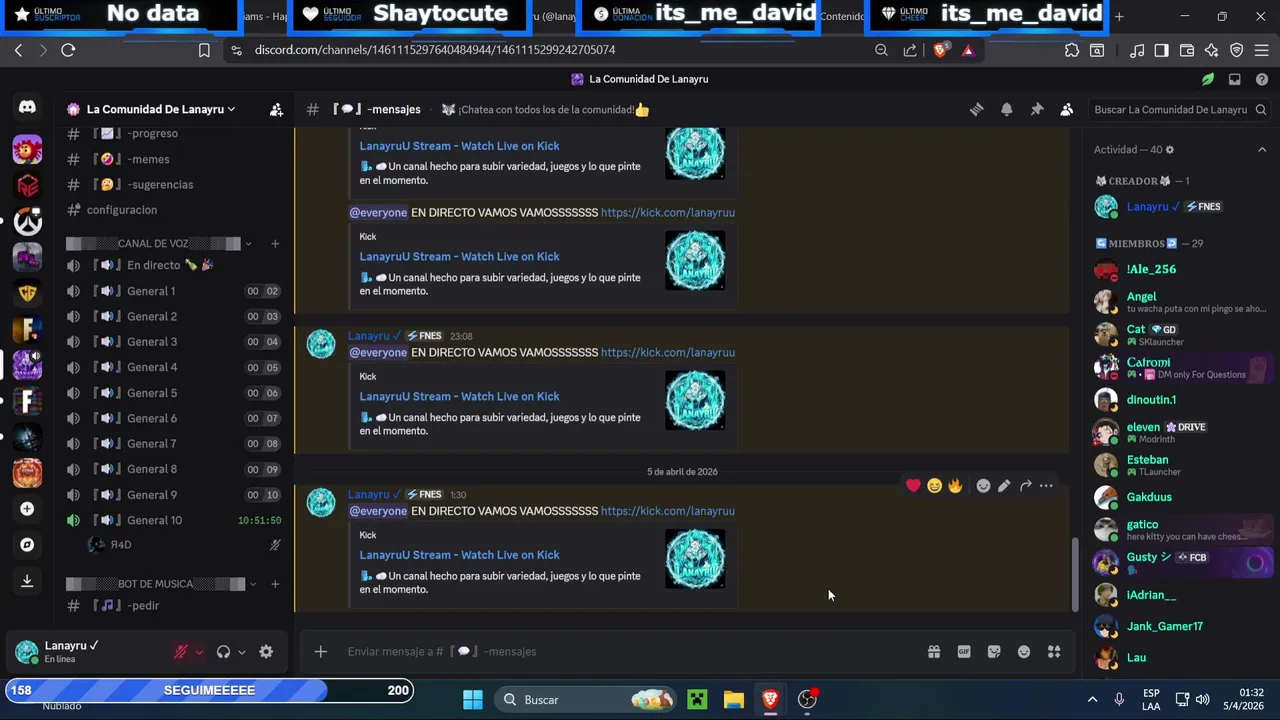Toggle headphones deafen in user panel
Screen dimensions: 1280x720
[223, 651]
